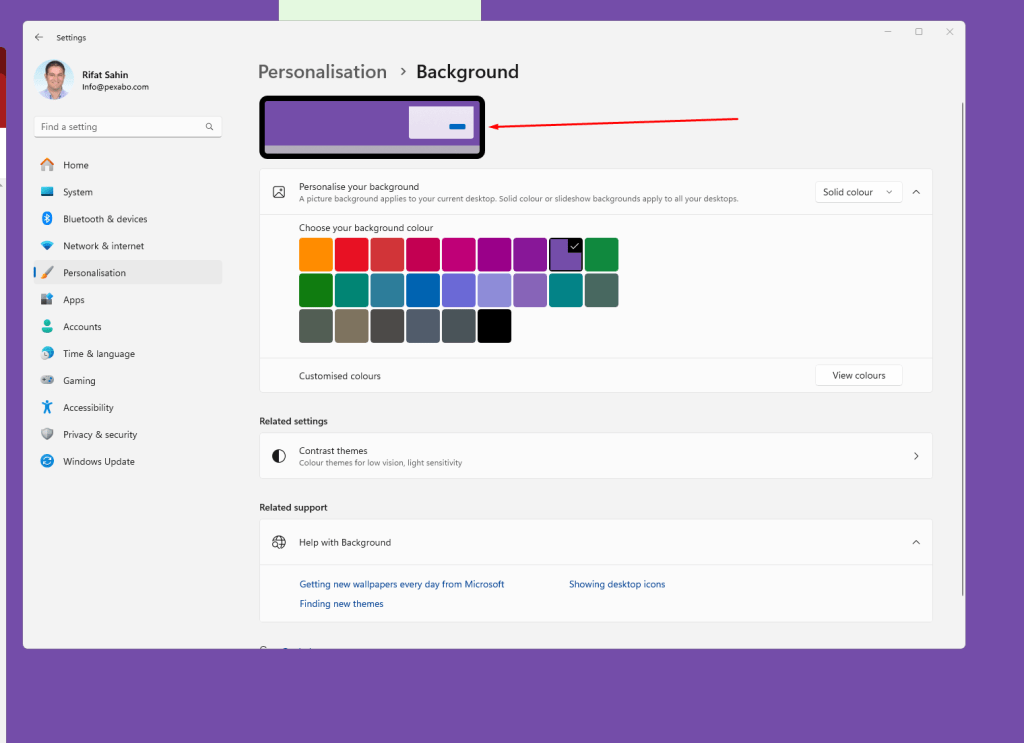Viewport: 1024px width, 743px height.
Task: Open the Solid colour background type dropdown
Action: pyautogui.click(x=858, y=192)
